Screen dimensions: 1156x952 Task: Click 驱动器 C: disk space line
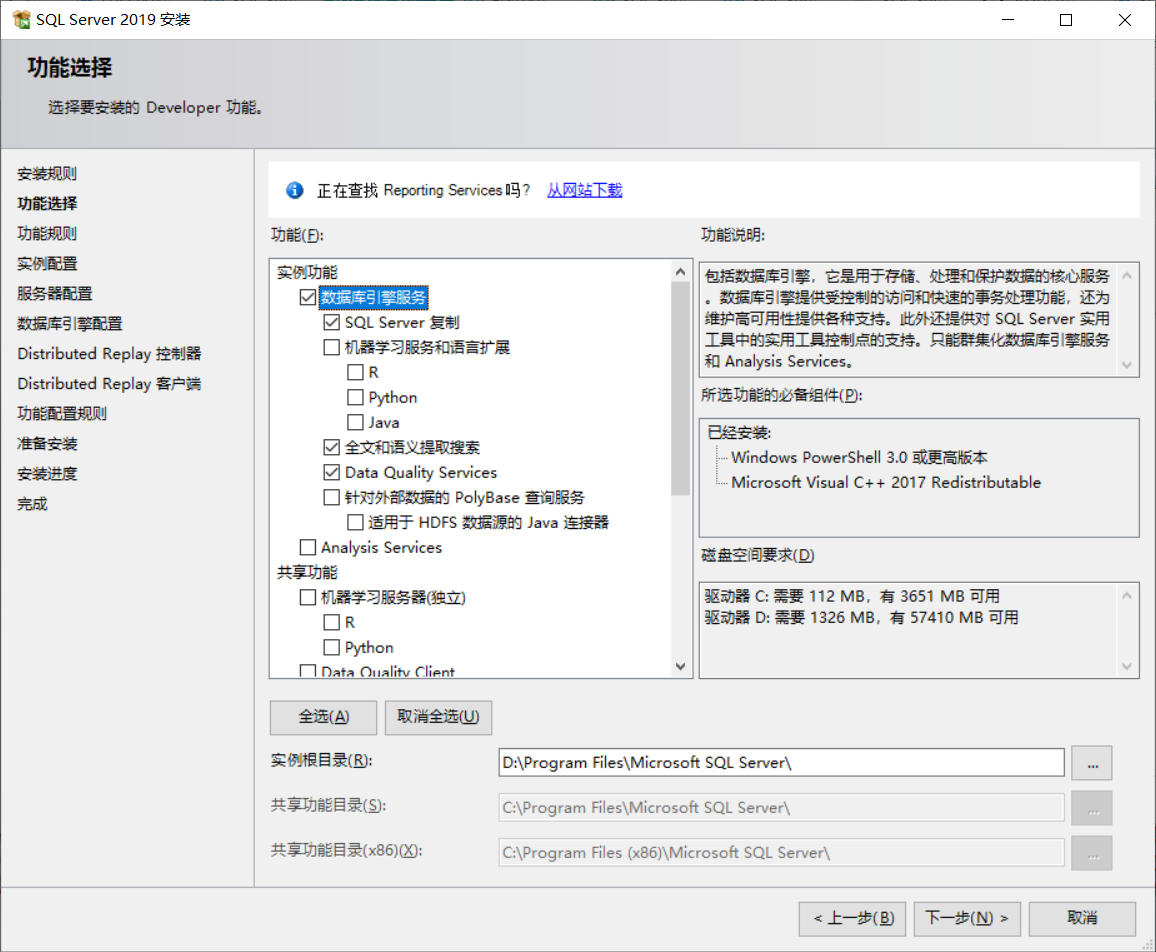852,597
